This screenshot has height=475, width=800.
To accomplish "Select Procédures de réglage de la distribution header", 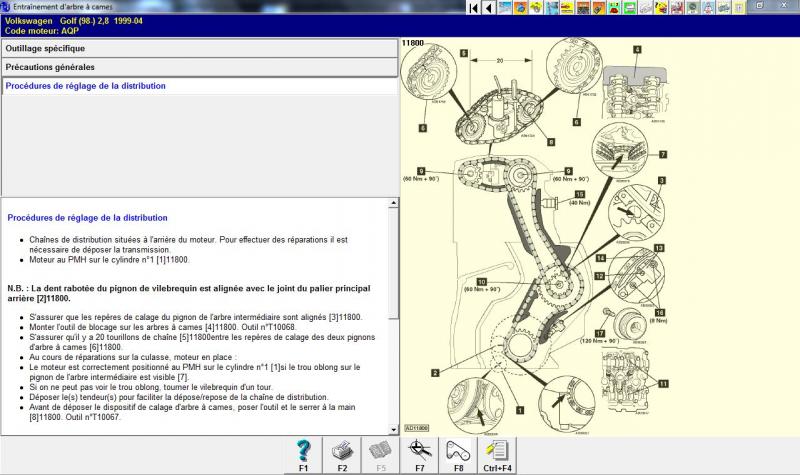I will [x=199, y=86].
